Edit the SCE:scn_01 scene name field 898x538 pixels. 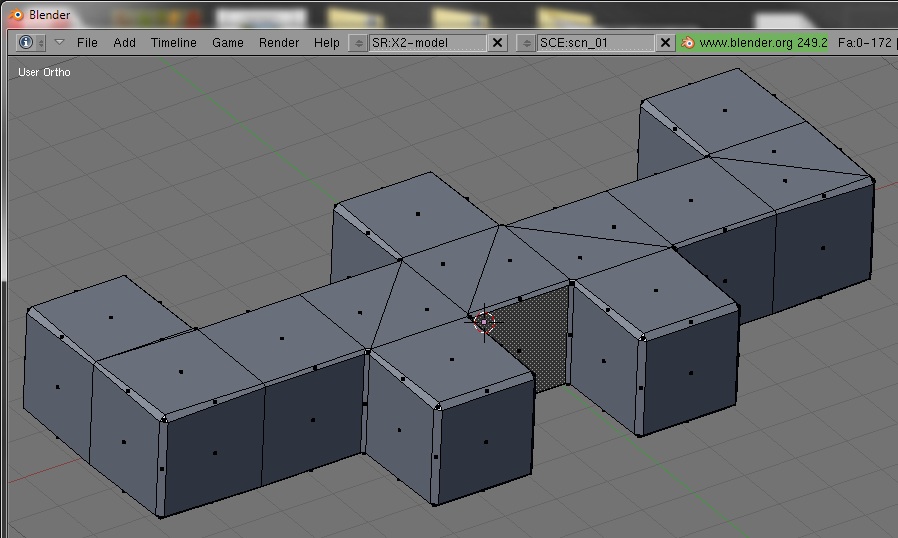595,43
